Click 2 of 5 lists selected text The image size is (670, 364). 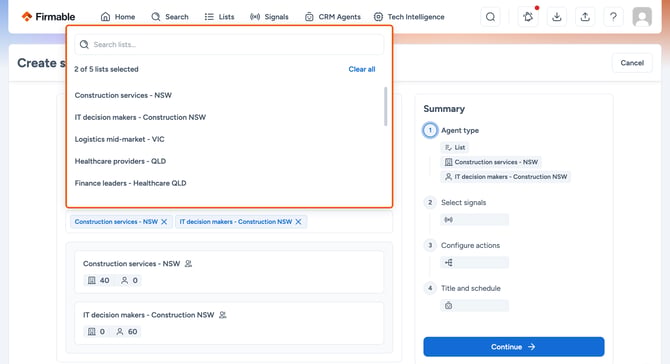(106, 69)
